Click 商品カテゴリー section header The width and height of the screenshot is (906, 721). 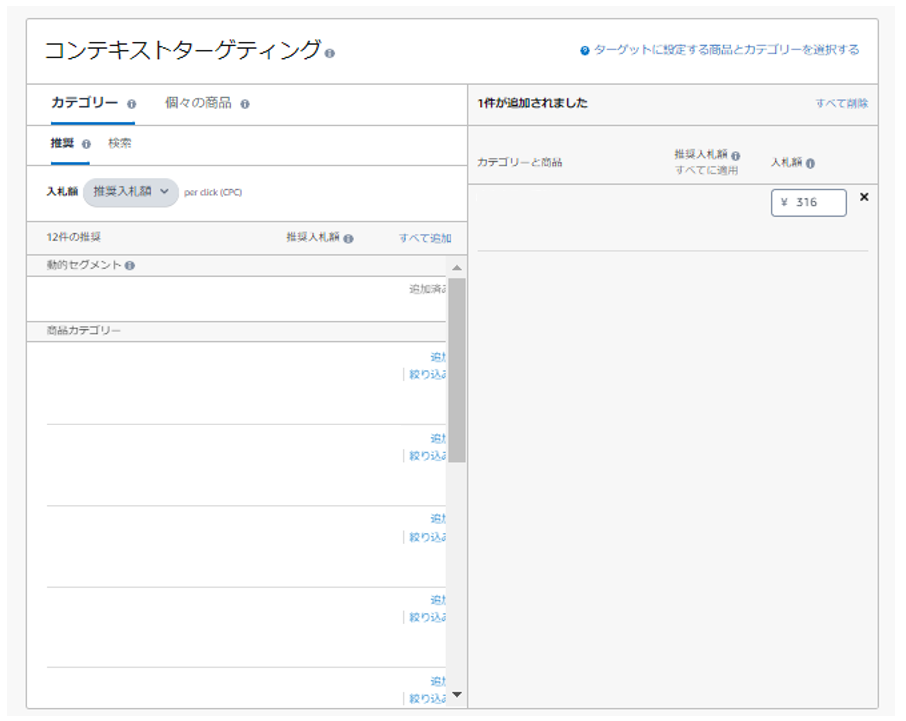(84, 330)
